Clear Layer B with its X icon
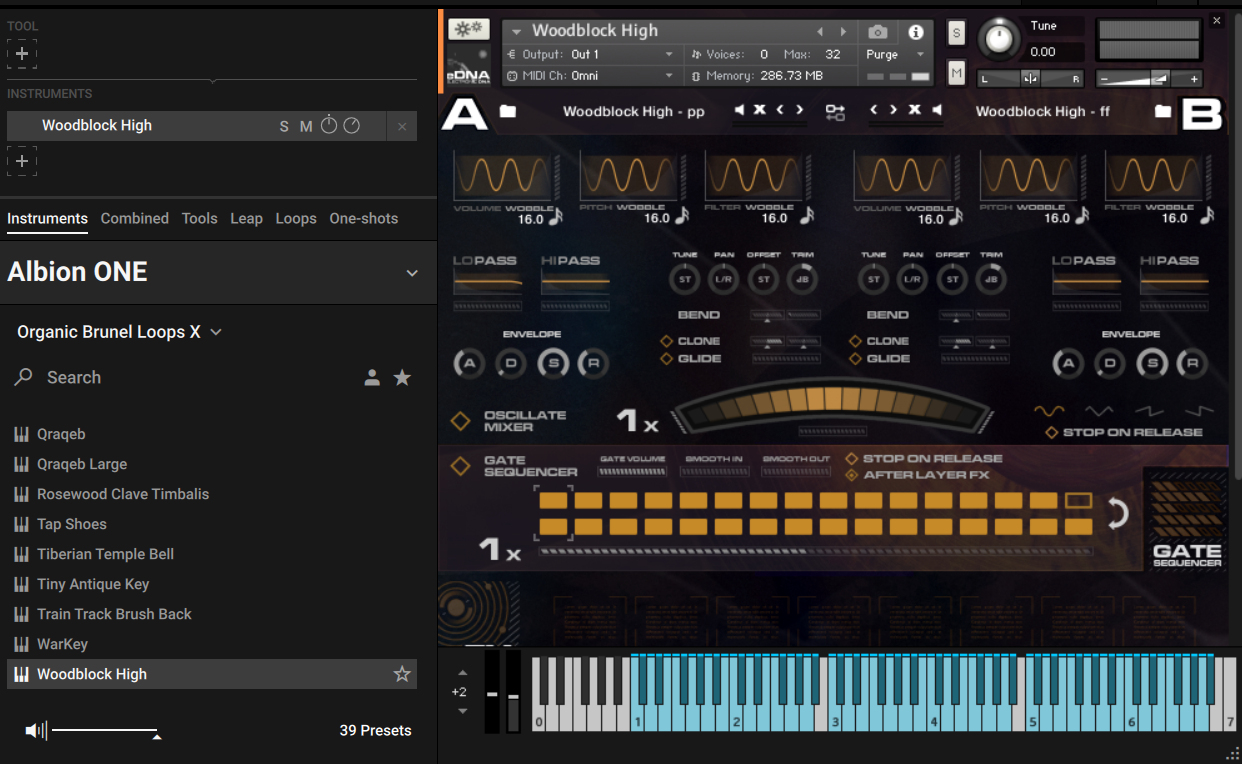Viewport: 1242px width, 764px height. point(914,110)
